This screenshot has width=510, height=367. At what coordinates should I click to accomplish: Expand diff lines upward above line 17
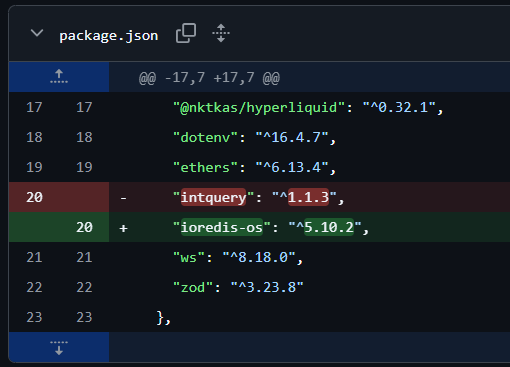[x=59, y=77]
